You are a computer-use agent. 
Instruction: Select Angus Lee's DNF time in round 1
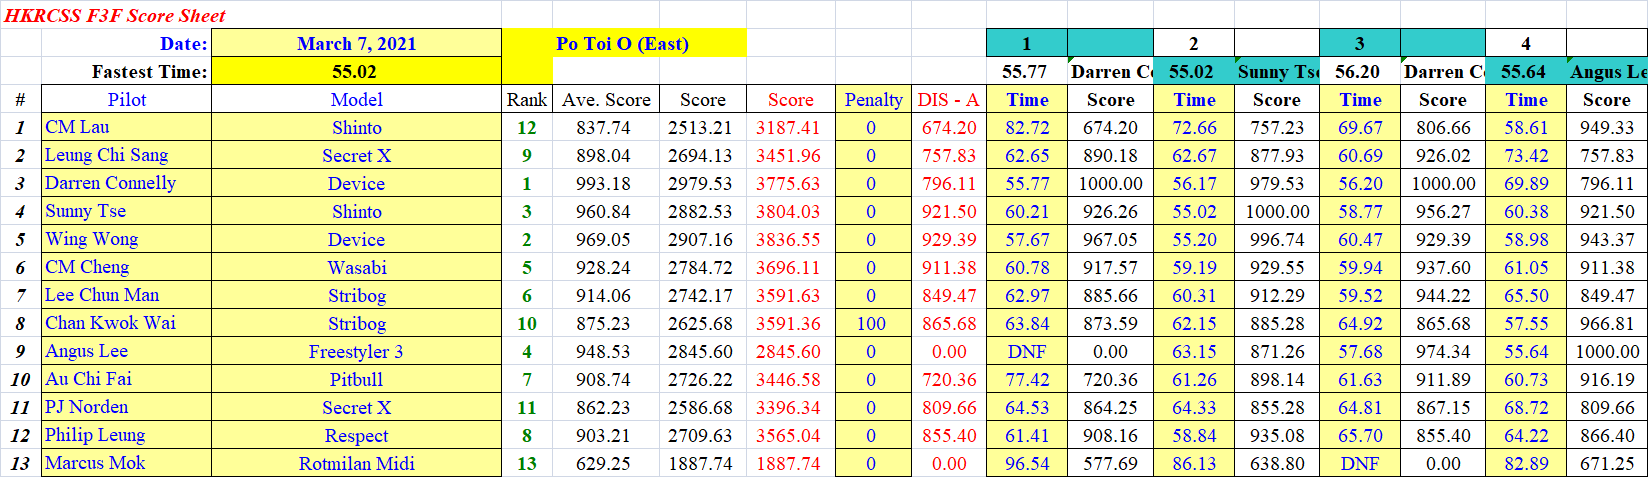coord(1027,351)
